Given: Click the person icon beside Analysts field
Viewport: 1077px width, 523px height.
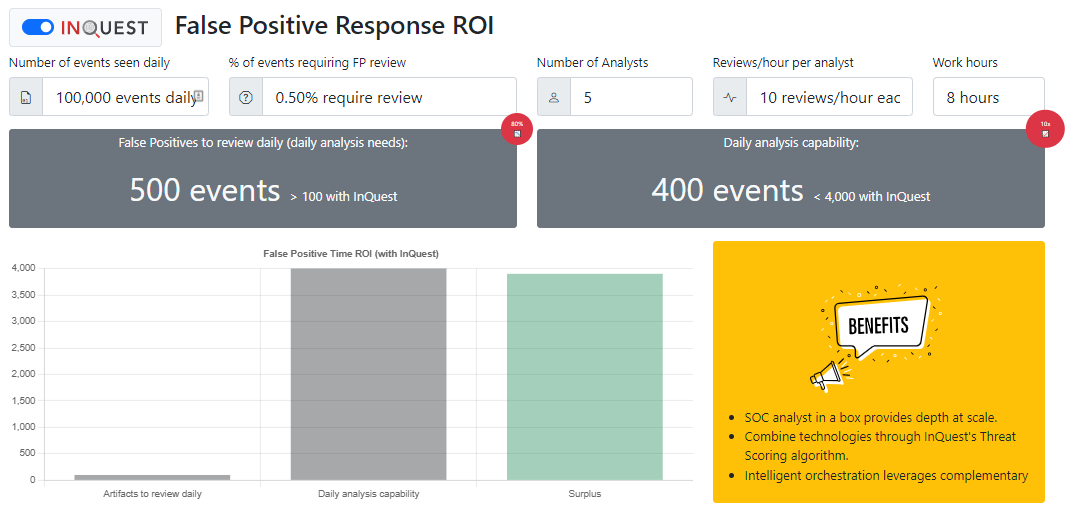Looking at the screenshot, I should [x=554, y=97].
